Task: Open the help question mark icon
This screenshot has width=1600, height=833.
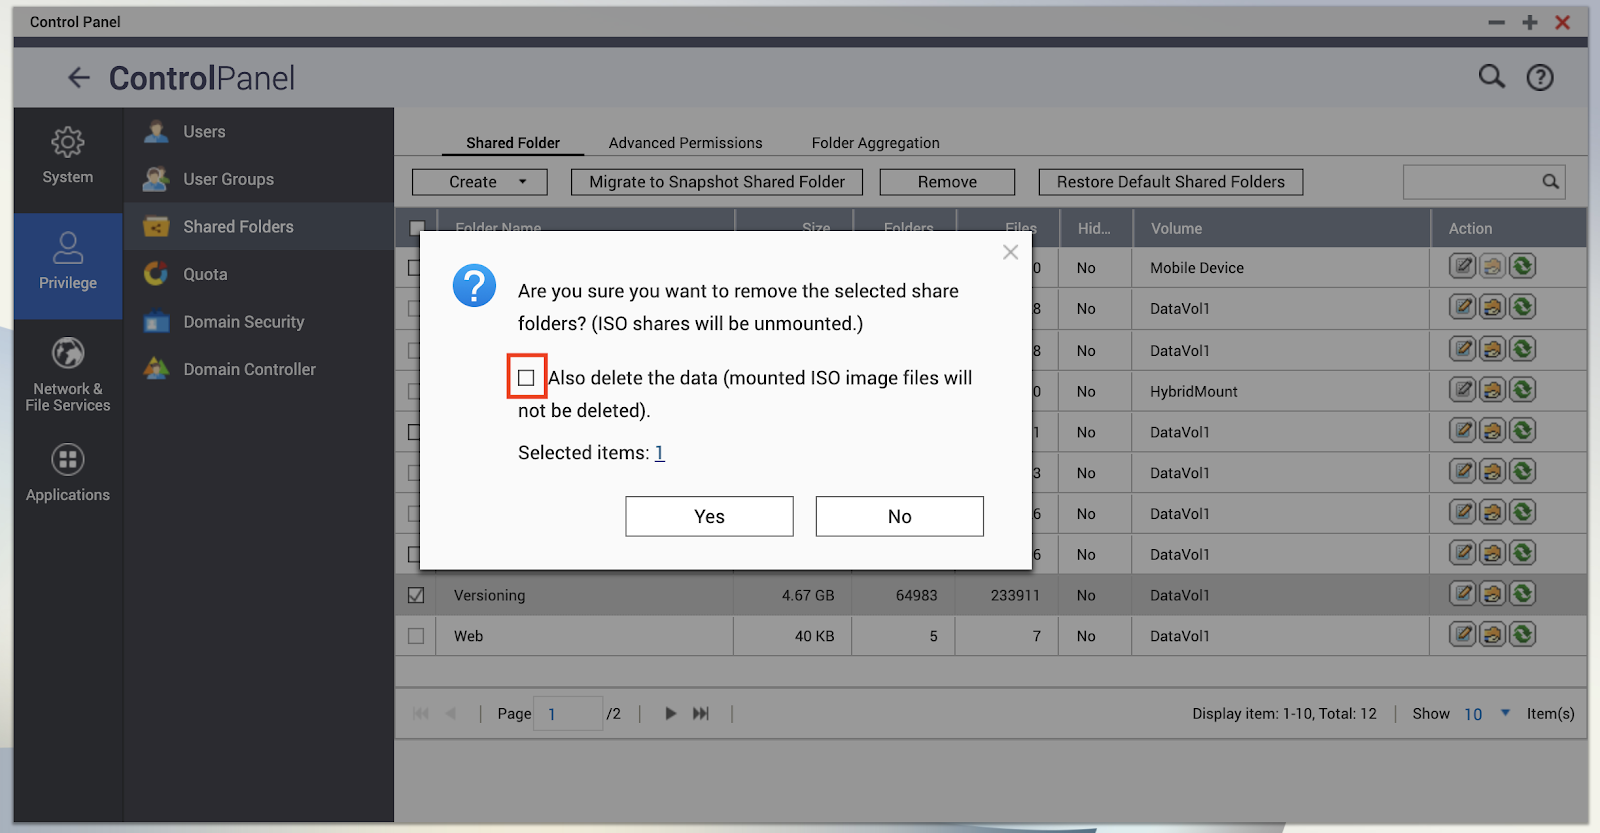Action: point(1539,77)
